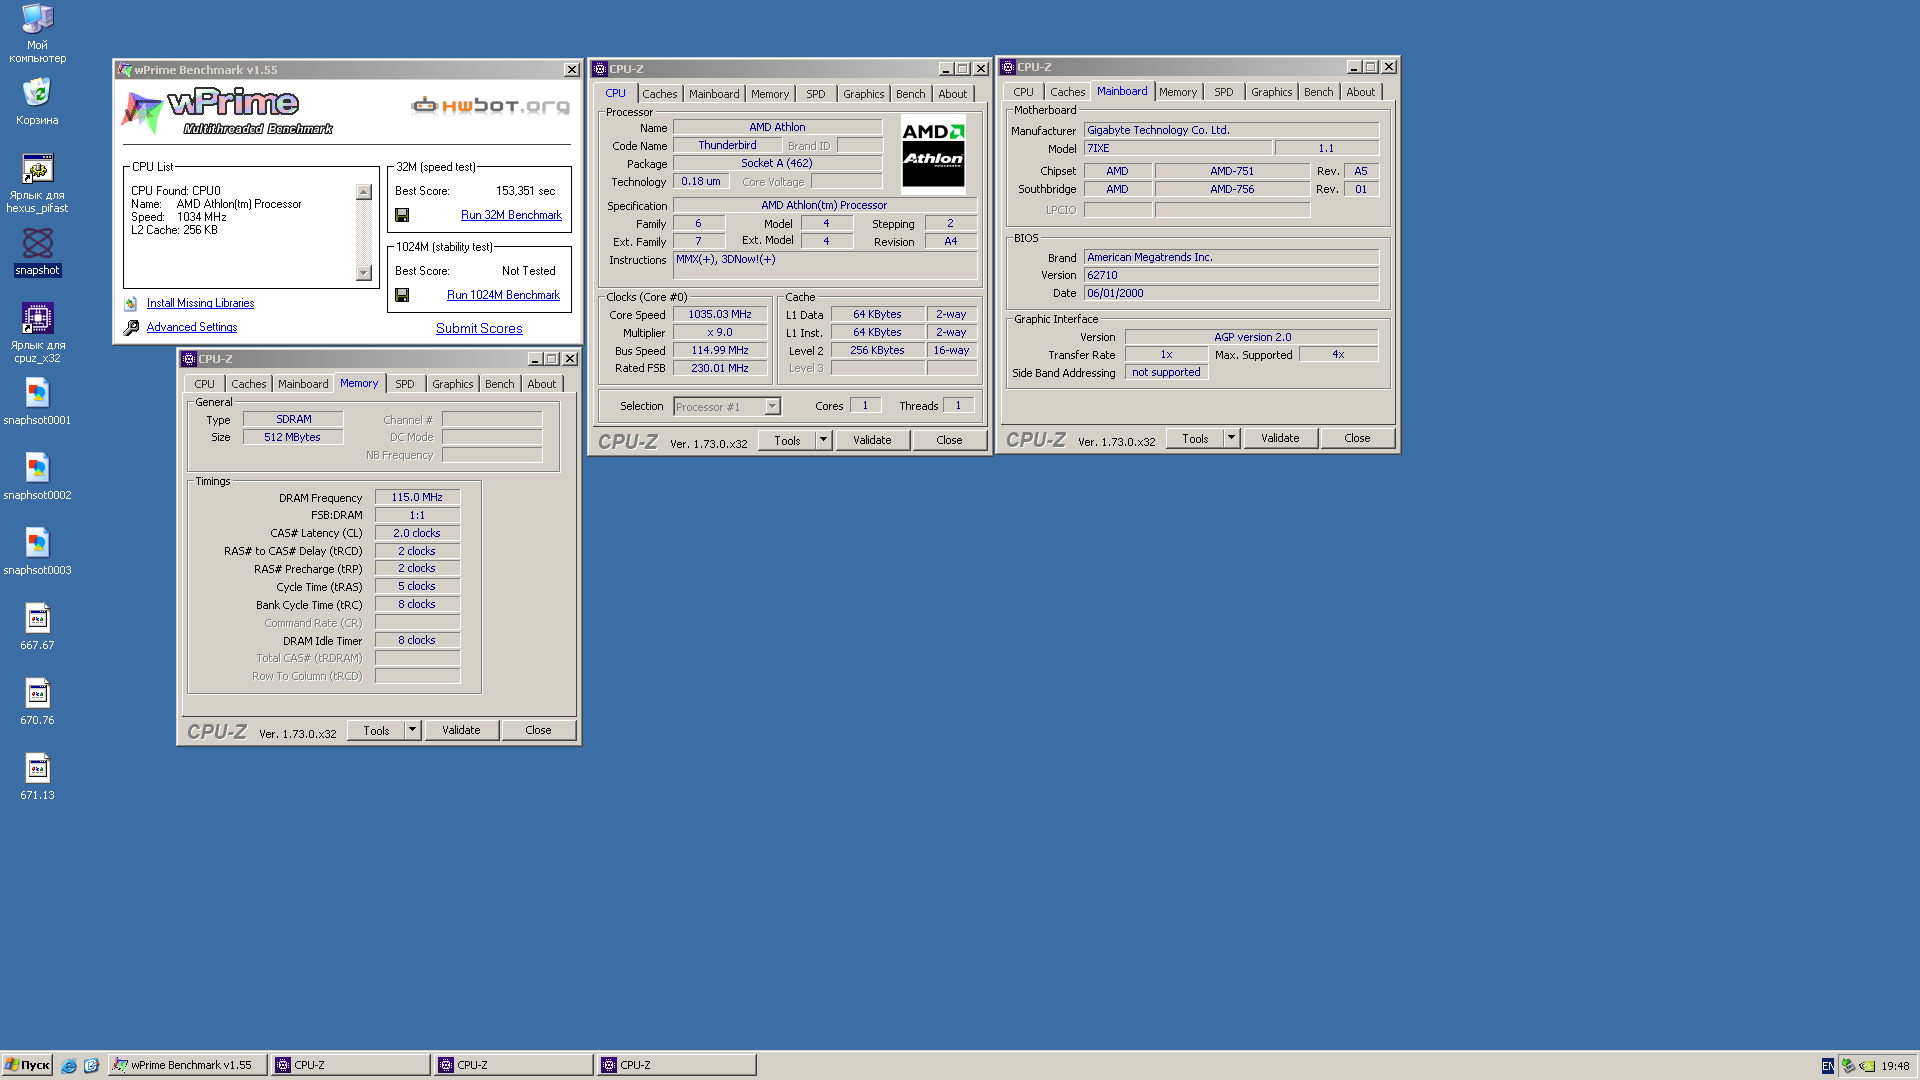The image size is (1920, 1080).
Task: Click the title bar icon of the CPU-Z Memory window
Action: pos(189,359)
